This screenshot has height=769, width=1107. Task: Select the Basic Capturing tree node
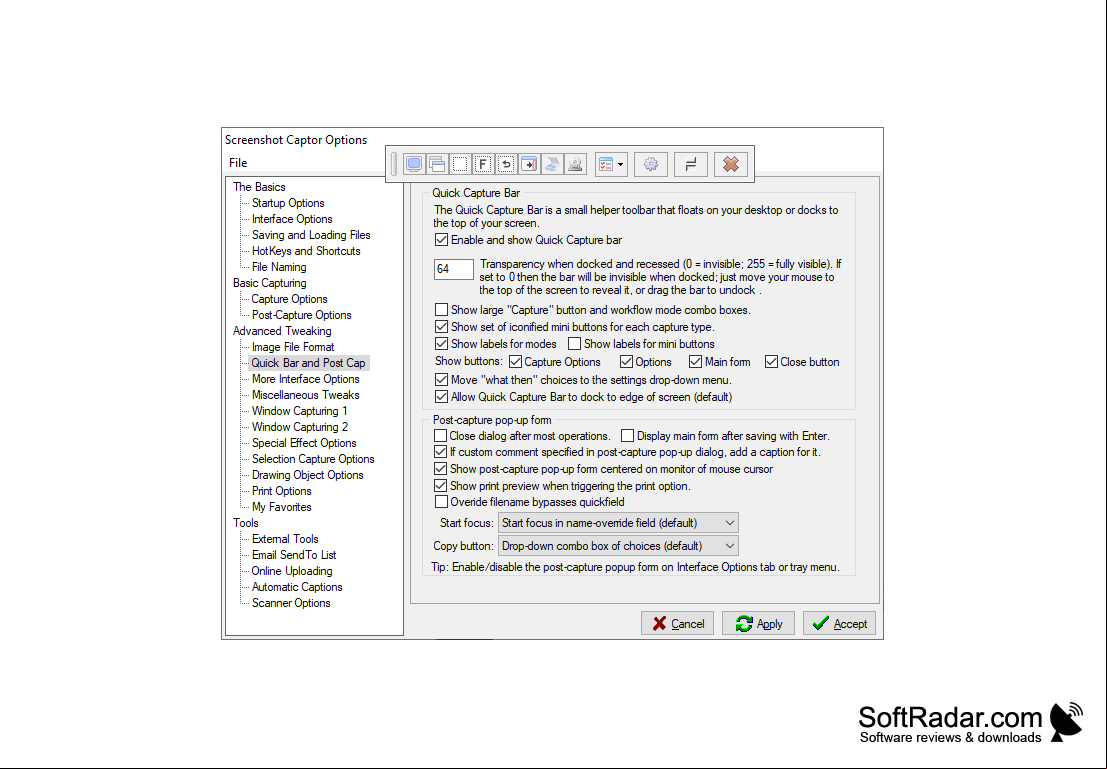tap(270, 283)
